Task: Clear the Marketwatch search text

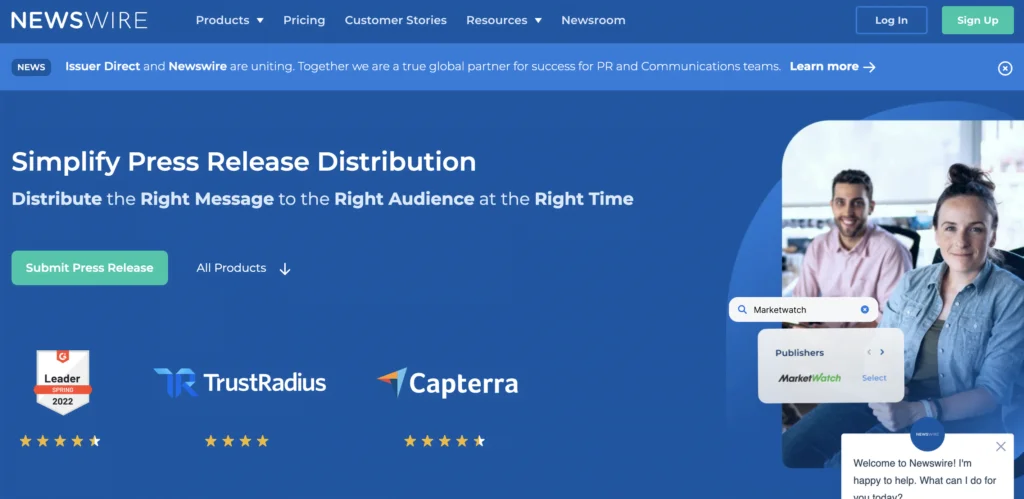Action: click(865, 310)
